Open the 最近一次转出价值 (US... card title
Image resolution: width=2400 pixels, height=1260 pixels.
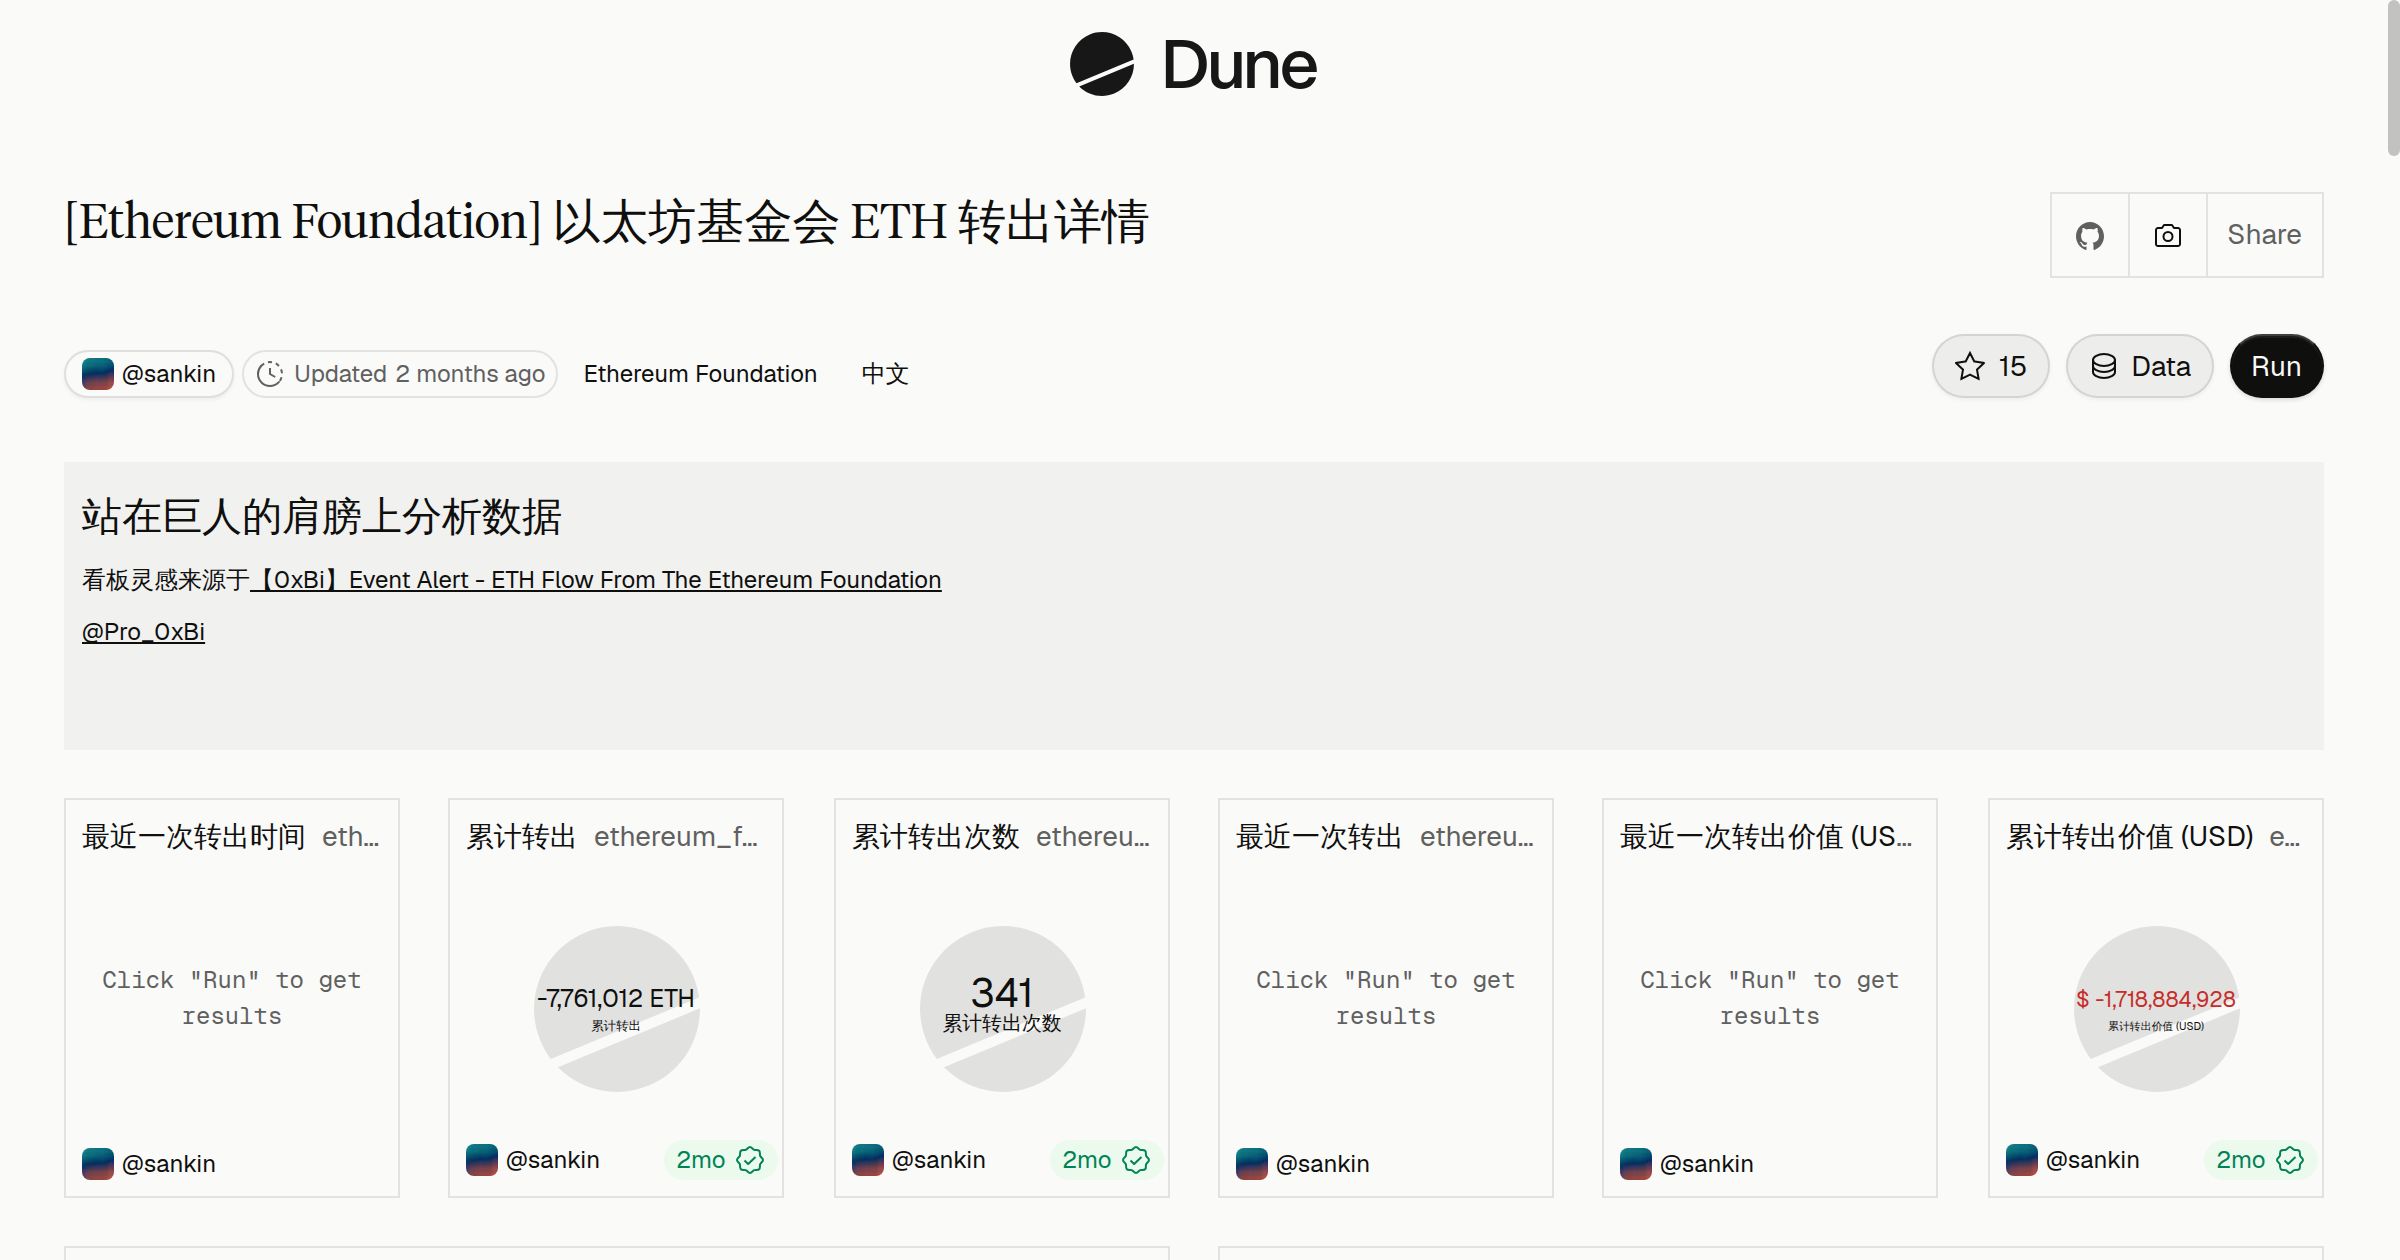pyautogui.click(x=1766, y=836)
